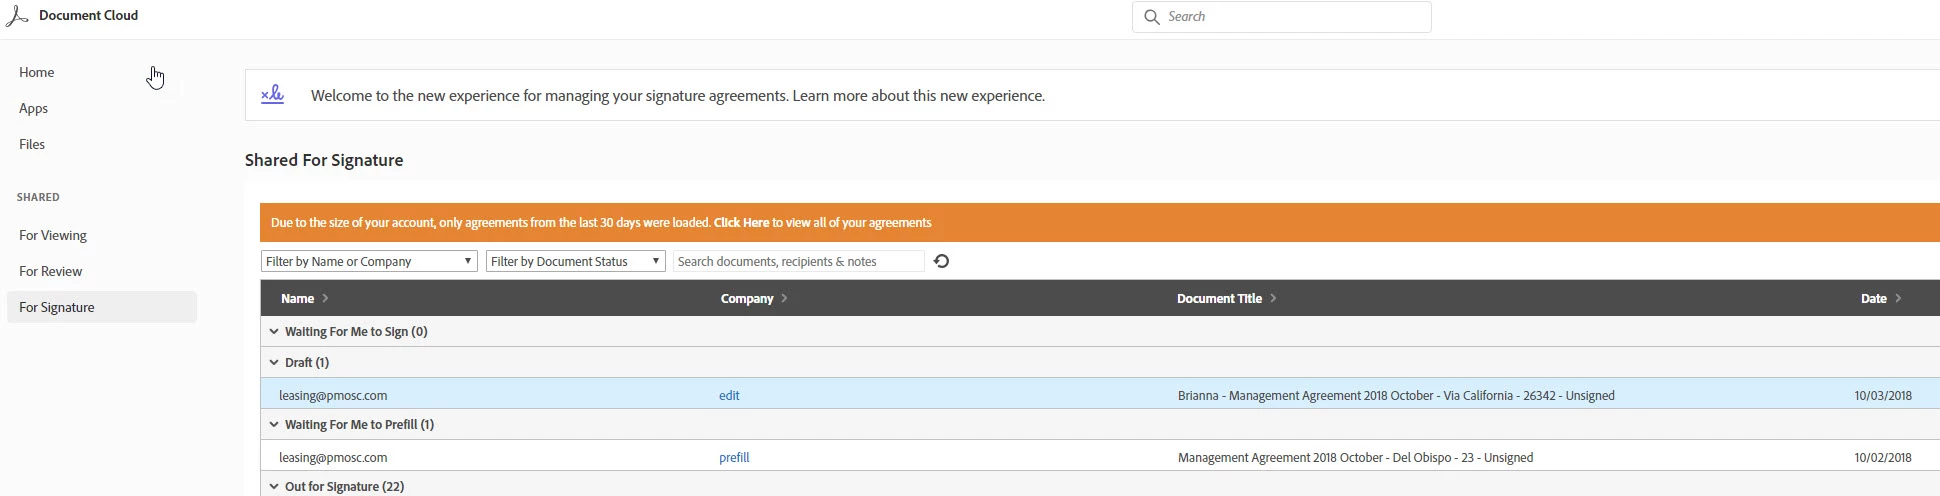Click the edit link for draft agreement

[x=729, y=395]
